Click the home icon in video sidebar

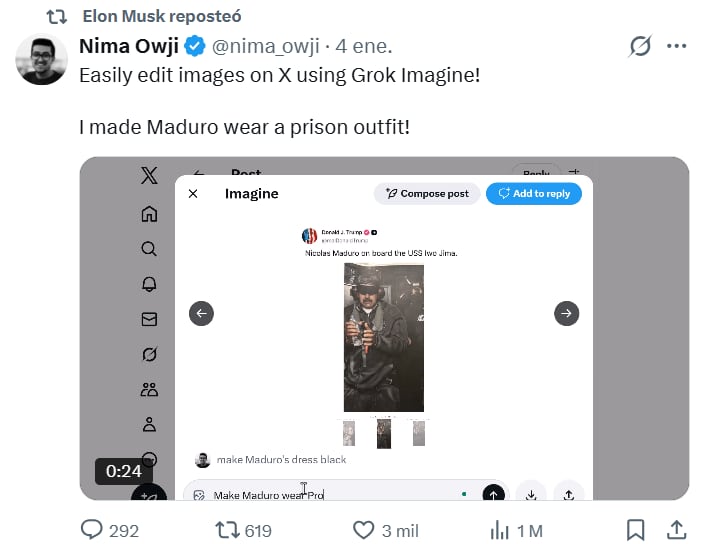coord(149,213)
